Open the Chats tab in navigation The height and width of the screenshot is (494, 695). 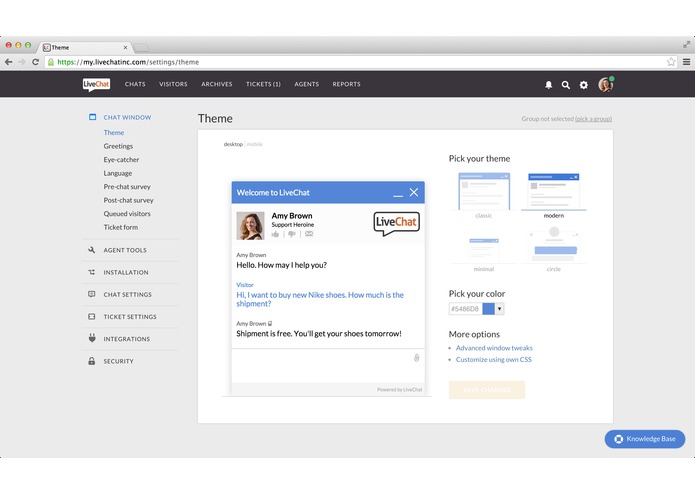click(x=135, y=84)
